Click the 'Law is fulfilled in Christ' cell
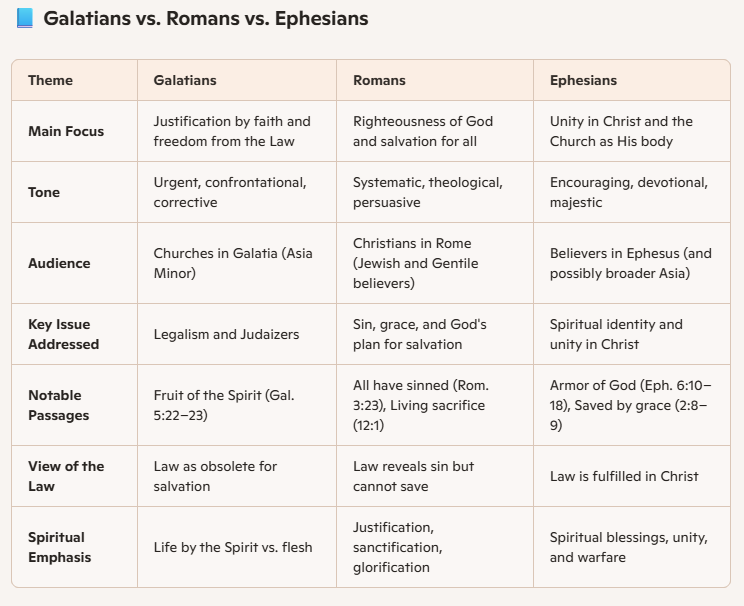This screenshot has height=606, width=744. tap(624, 476)
